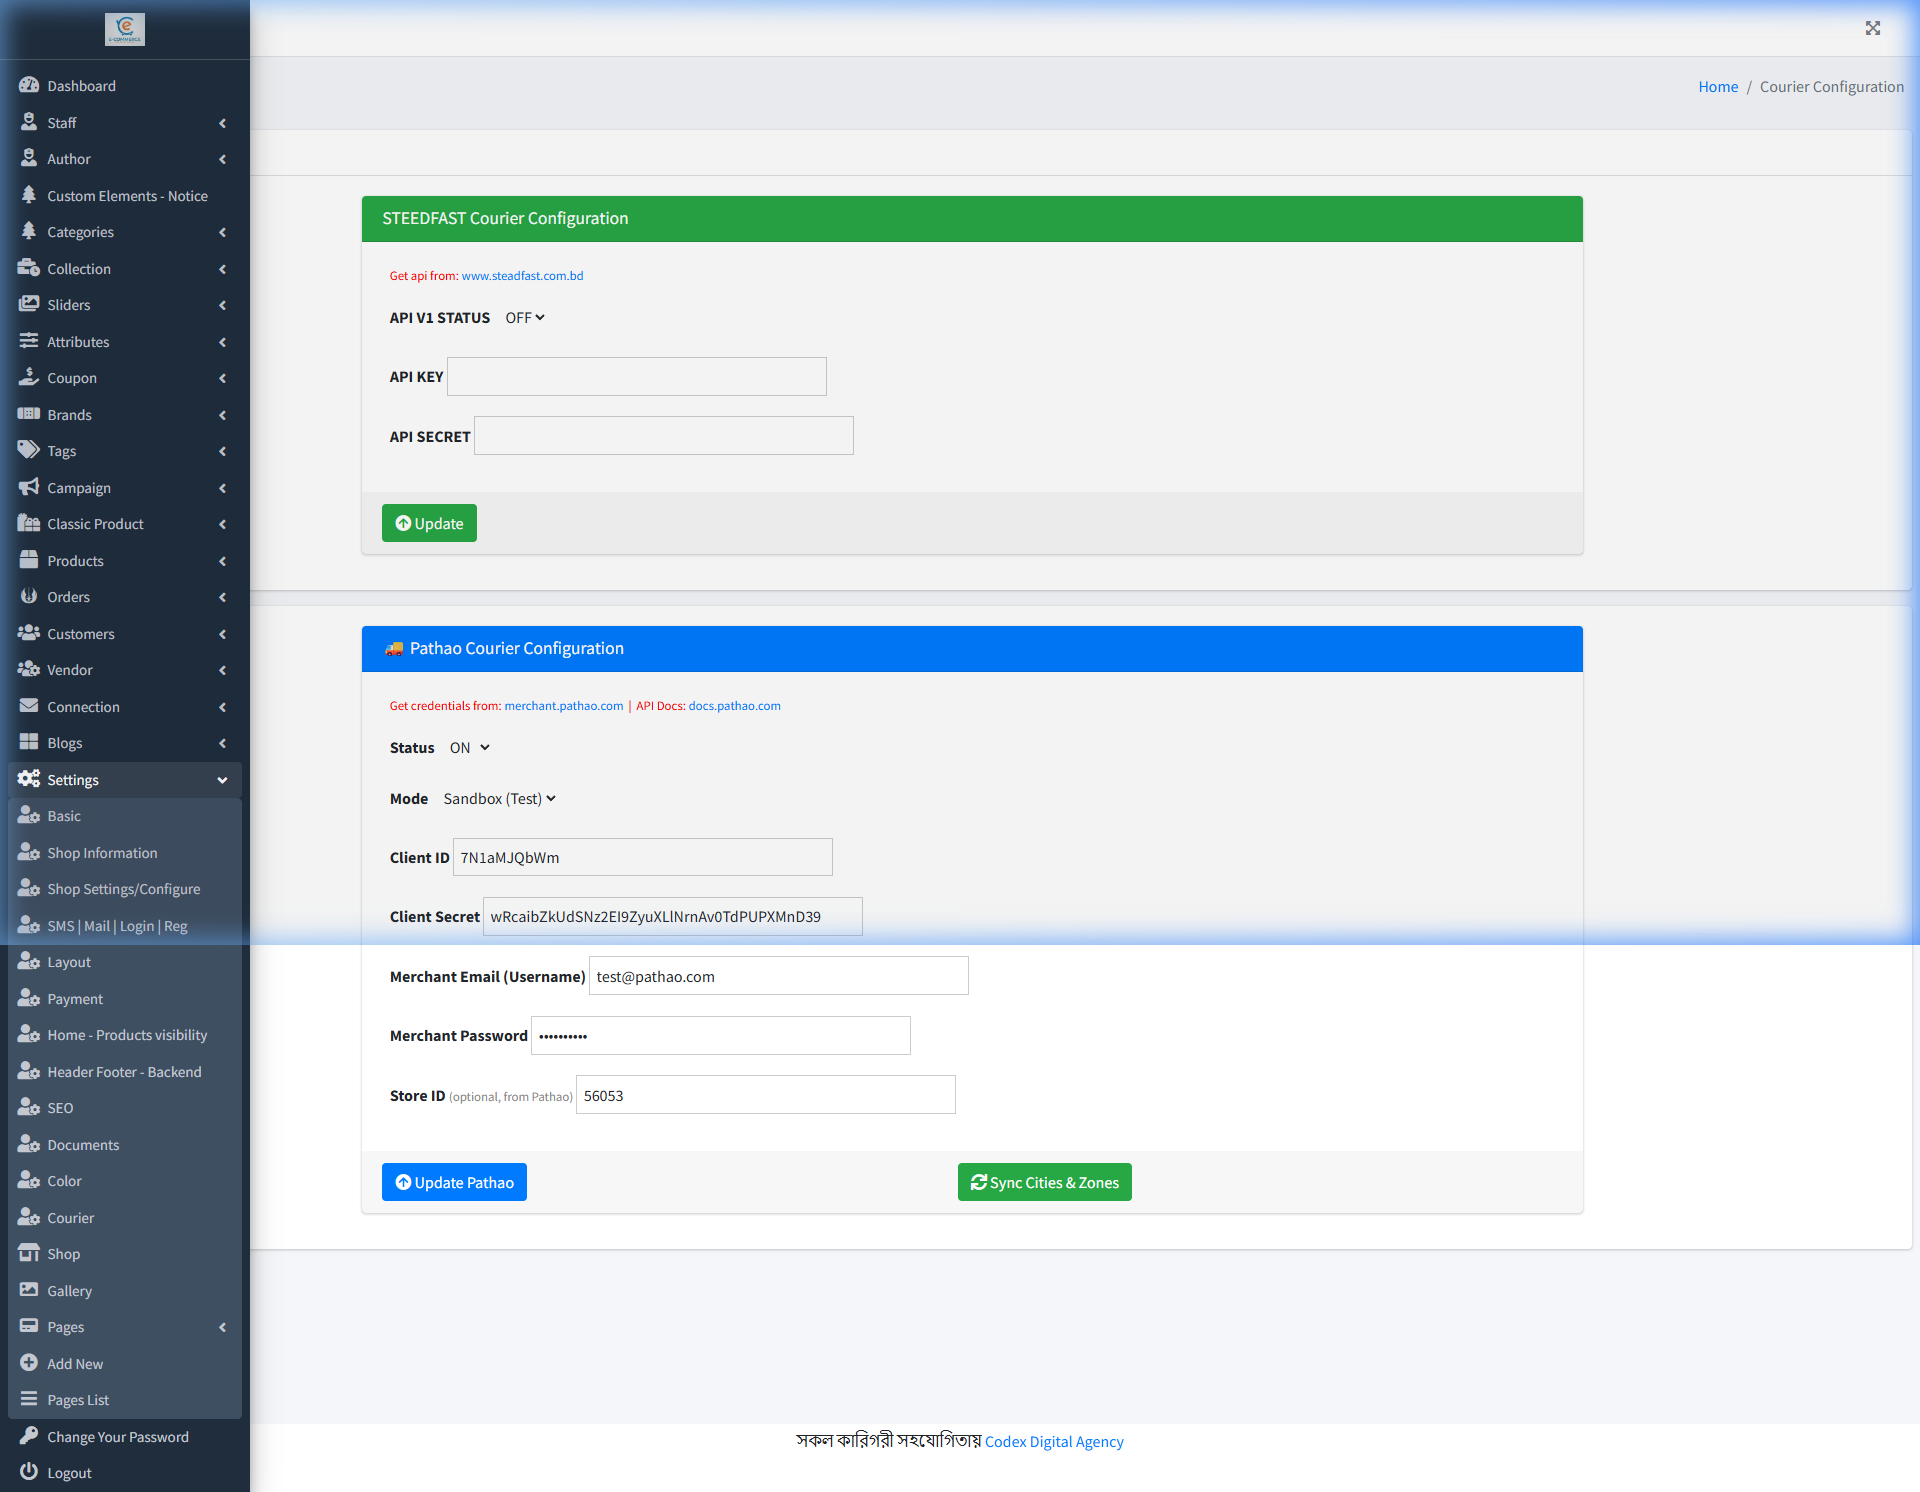Click the Gallery sidebar icon
This screenshot has width=1920, height=1492.
pos(28,1290)
